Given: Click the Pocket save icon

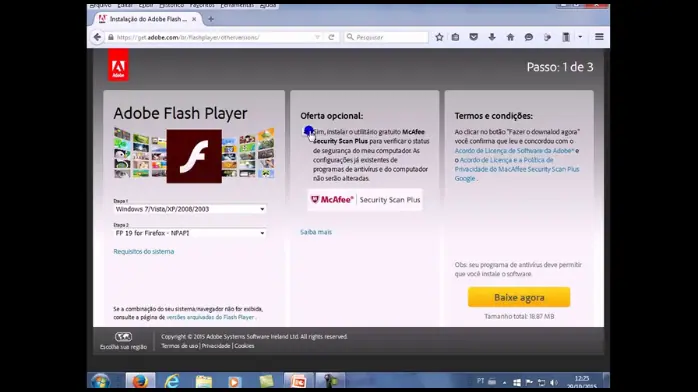Looking at the screenshot, I should point(474,37).
